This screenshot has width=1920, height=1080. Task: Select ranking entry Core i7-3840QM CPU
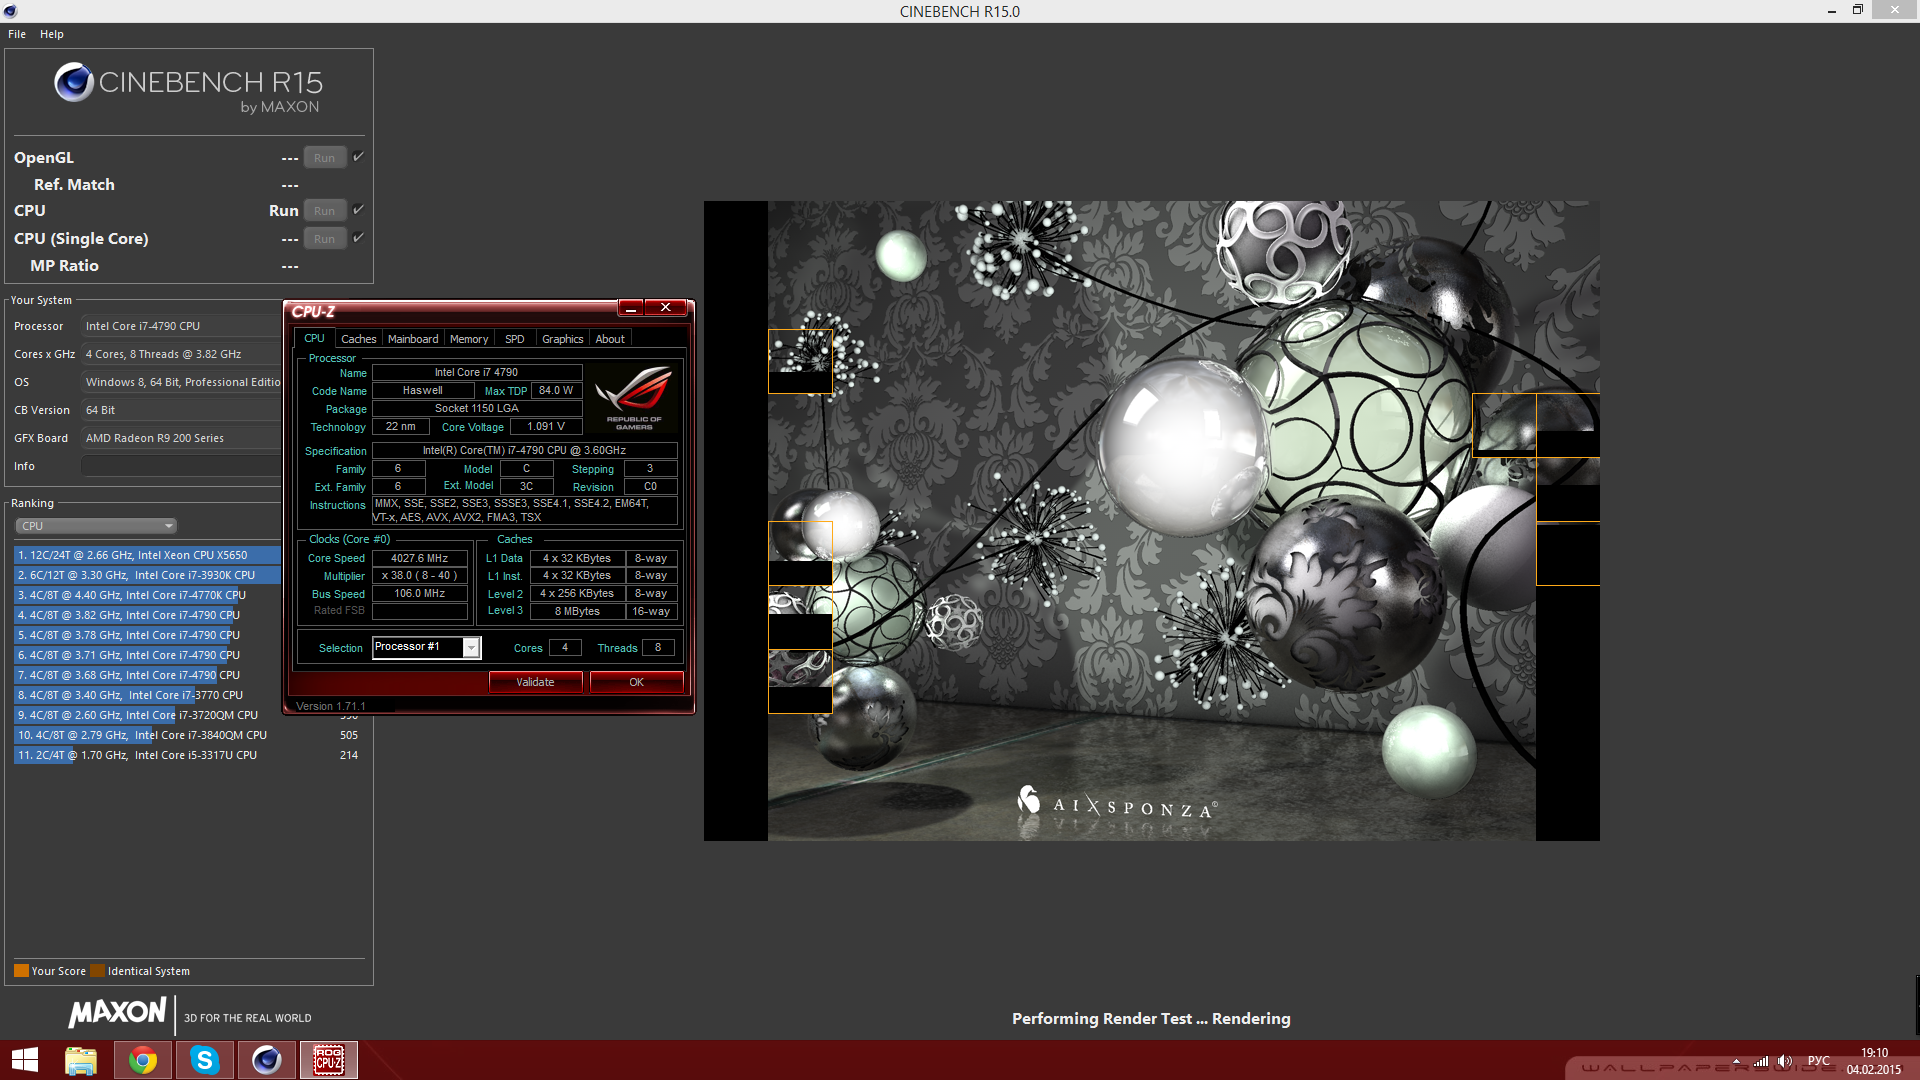pos(188,735)
